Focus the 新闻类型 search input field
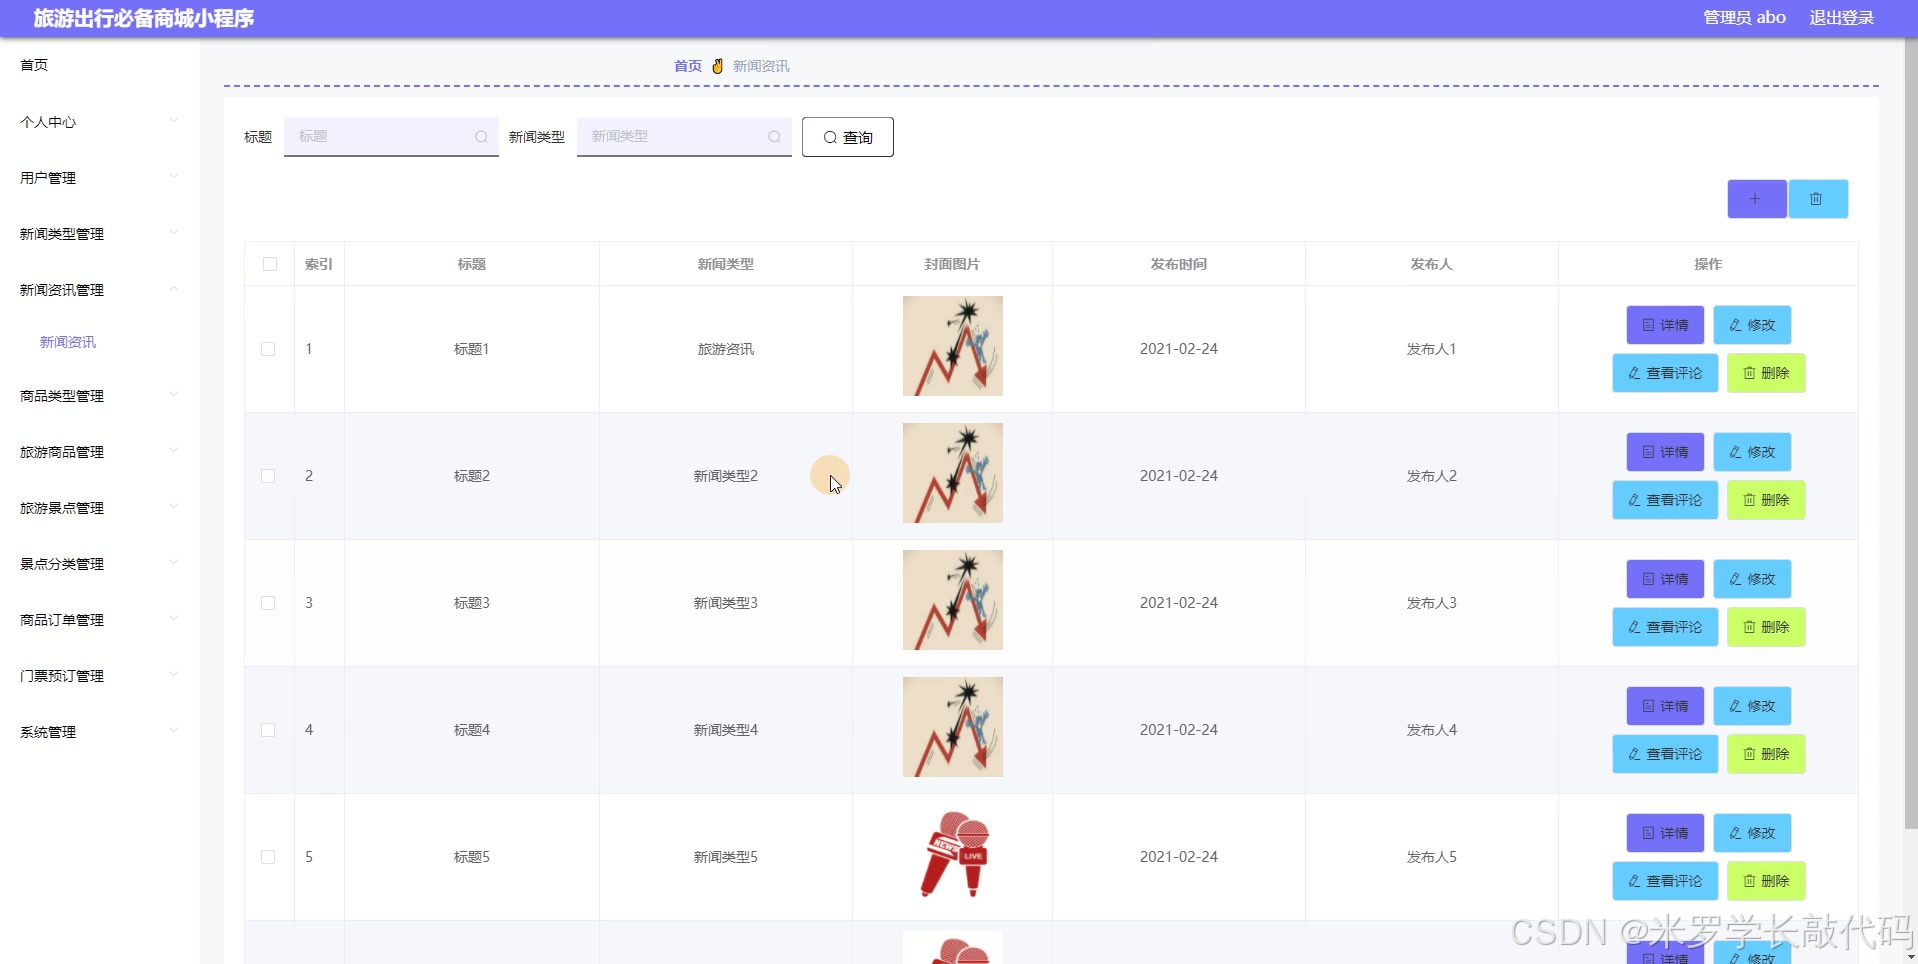The width and height of the screenshot is (1918, 964). pos(684,137)
